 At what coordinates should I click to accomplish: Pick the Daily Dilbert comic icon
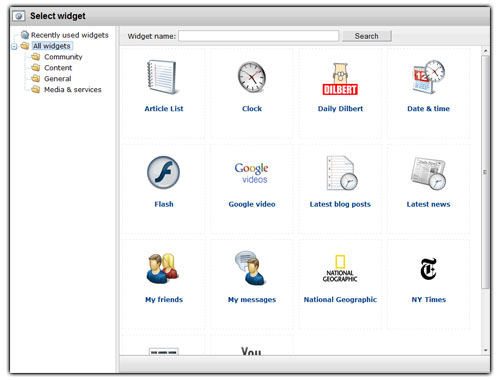[x=340, y=79]
